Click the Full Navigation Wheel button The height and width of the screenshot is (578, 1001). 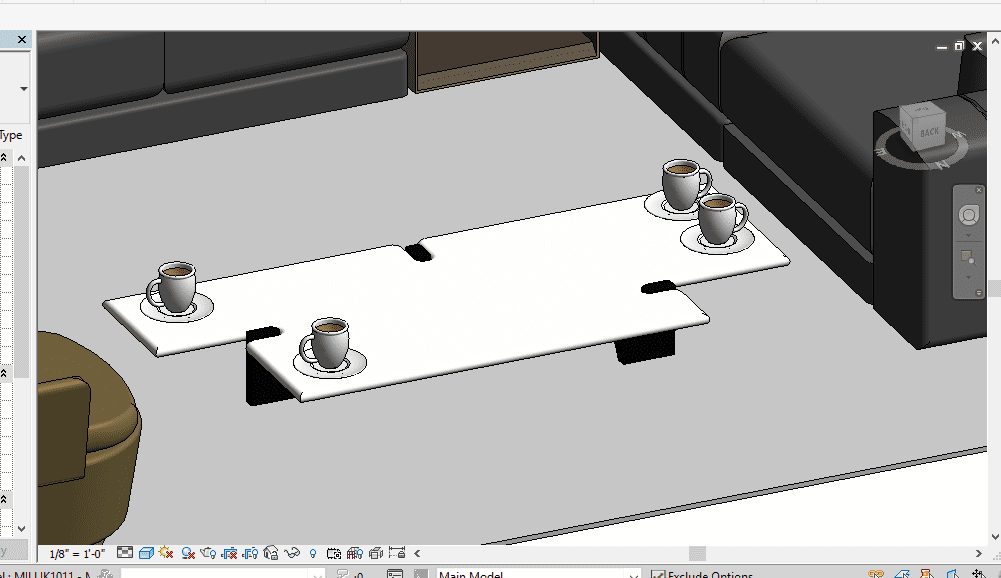tap(967, 215)
